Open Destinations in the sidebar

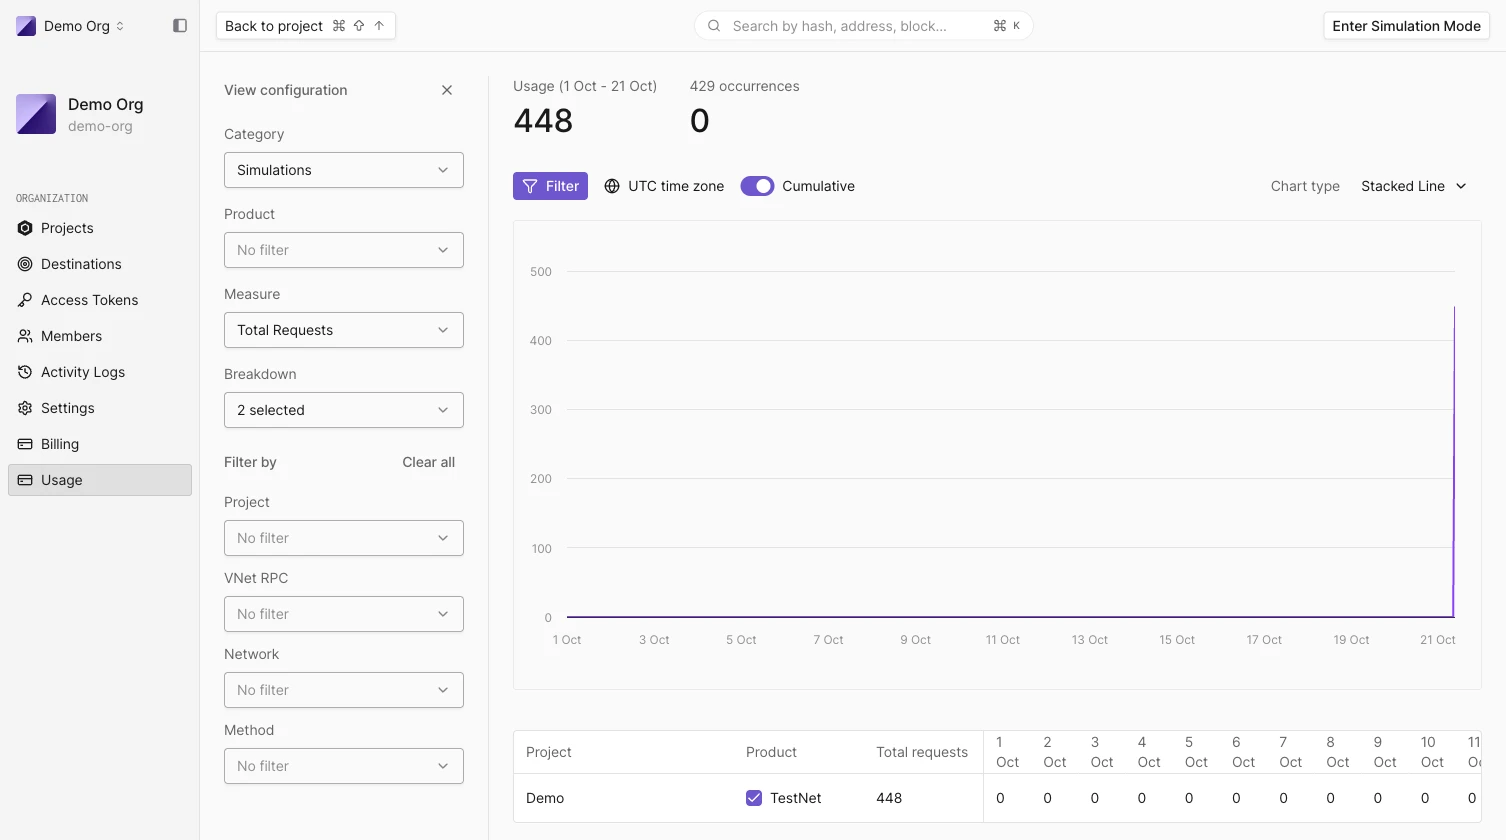[100, 264]
